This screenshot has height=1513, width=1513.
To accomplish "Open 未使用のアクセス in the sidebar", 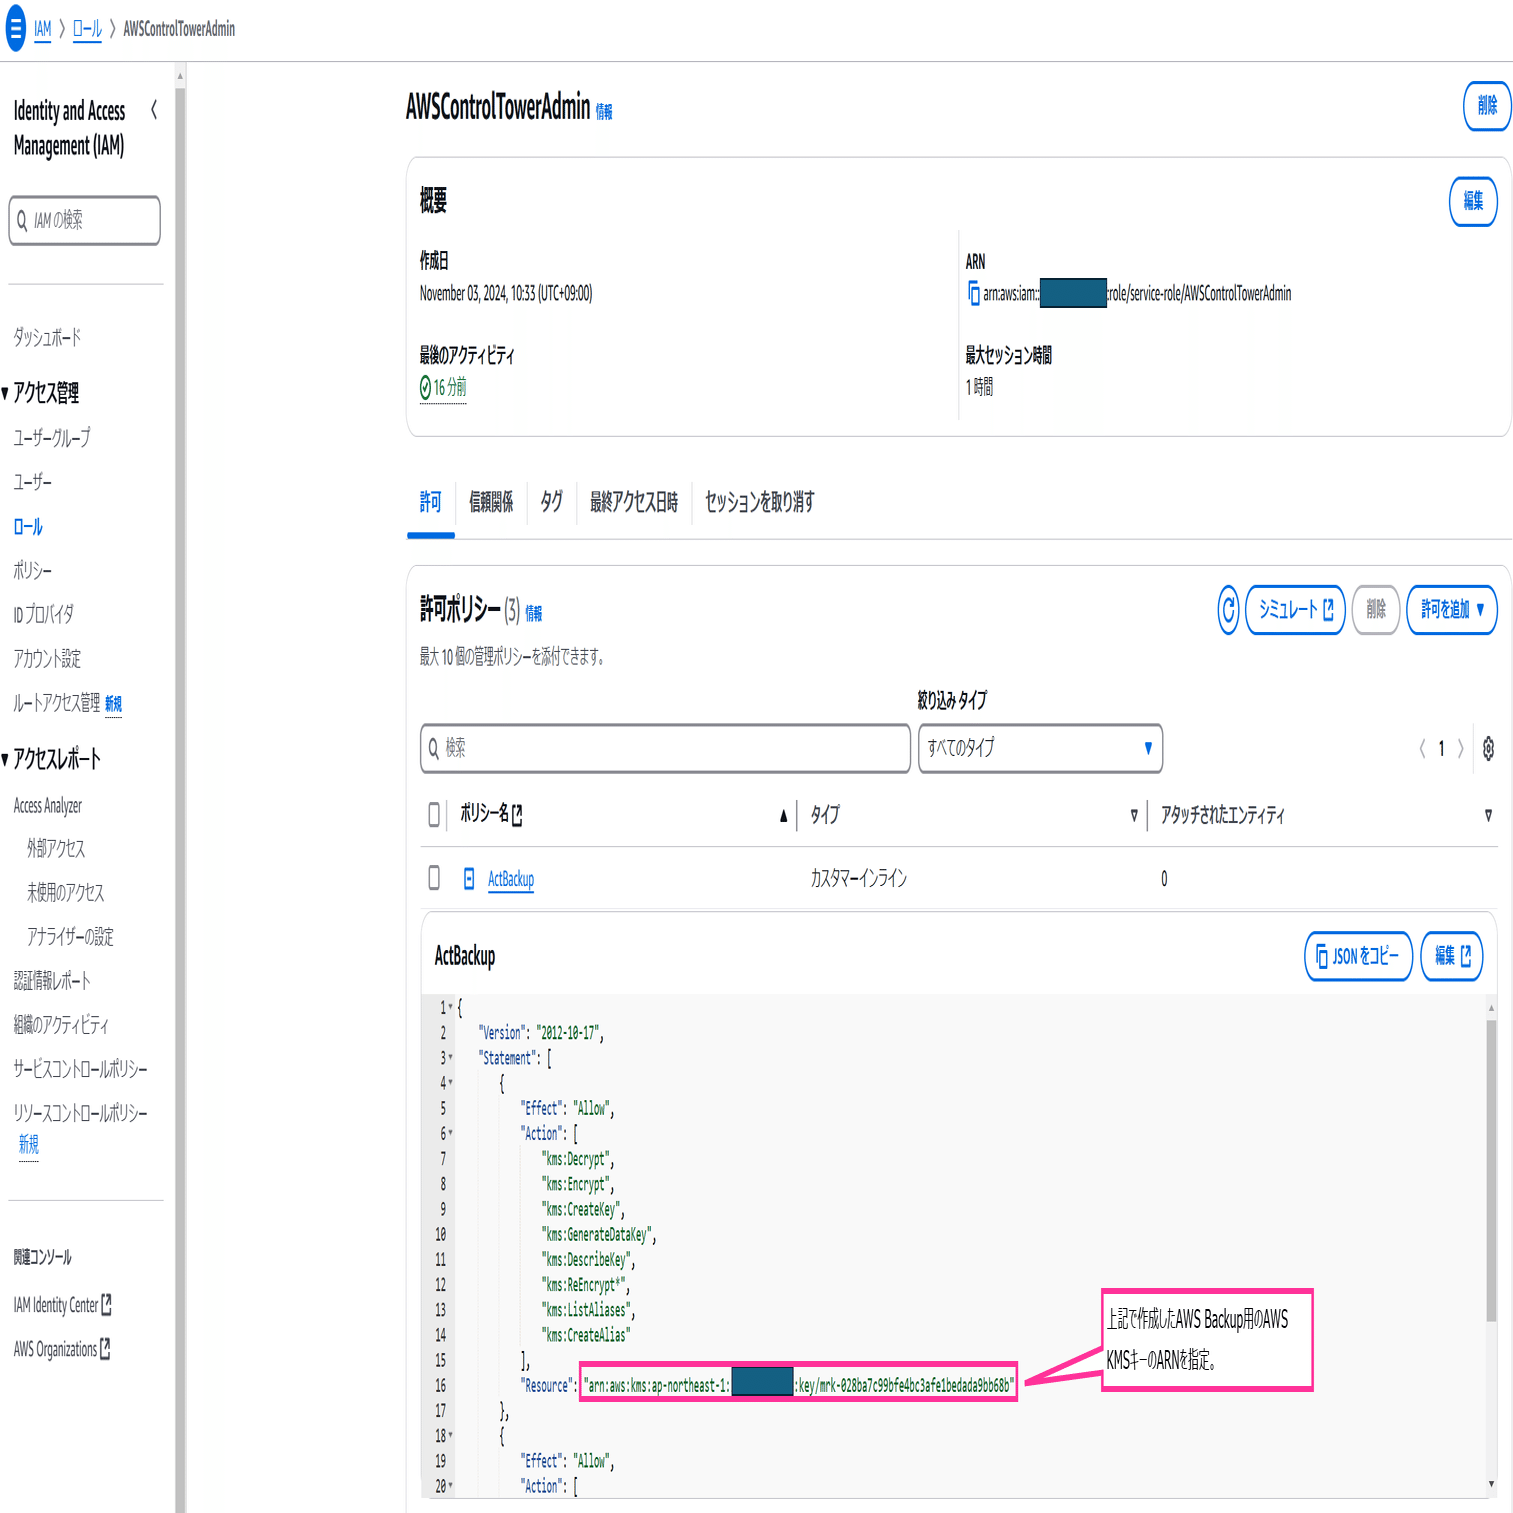I will coord(65,892).
